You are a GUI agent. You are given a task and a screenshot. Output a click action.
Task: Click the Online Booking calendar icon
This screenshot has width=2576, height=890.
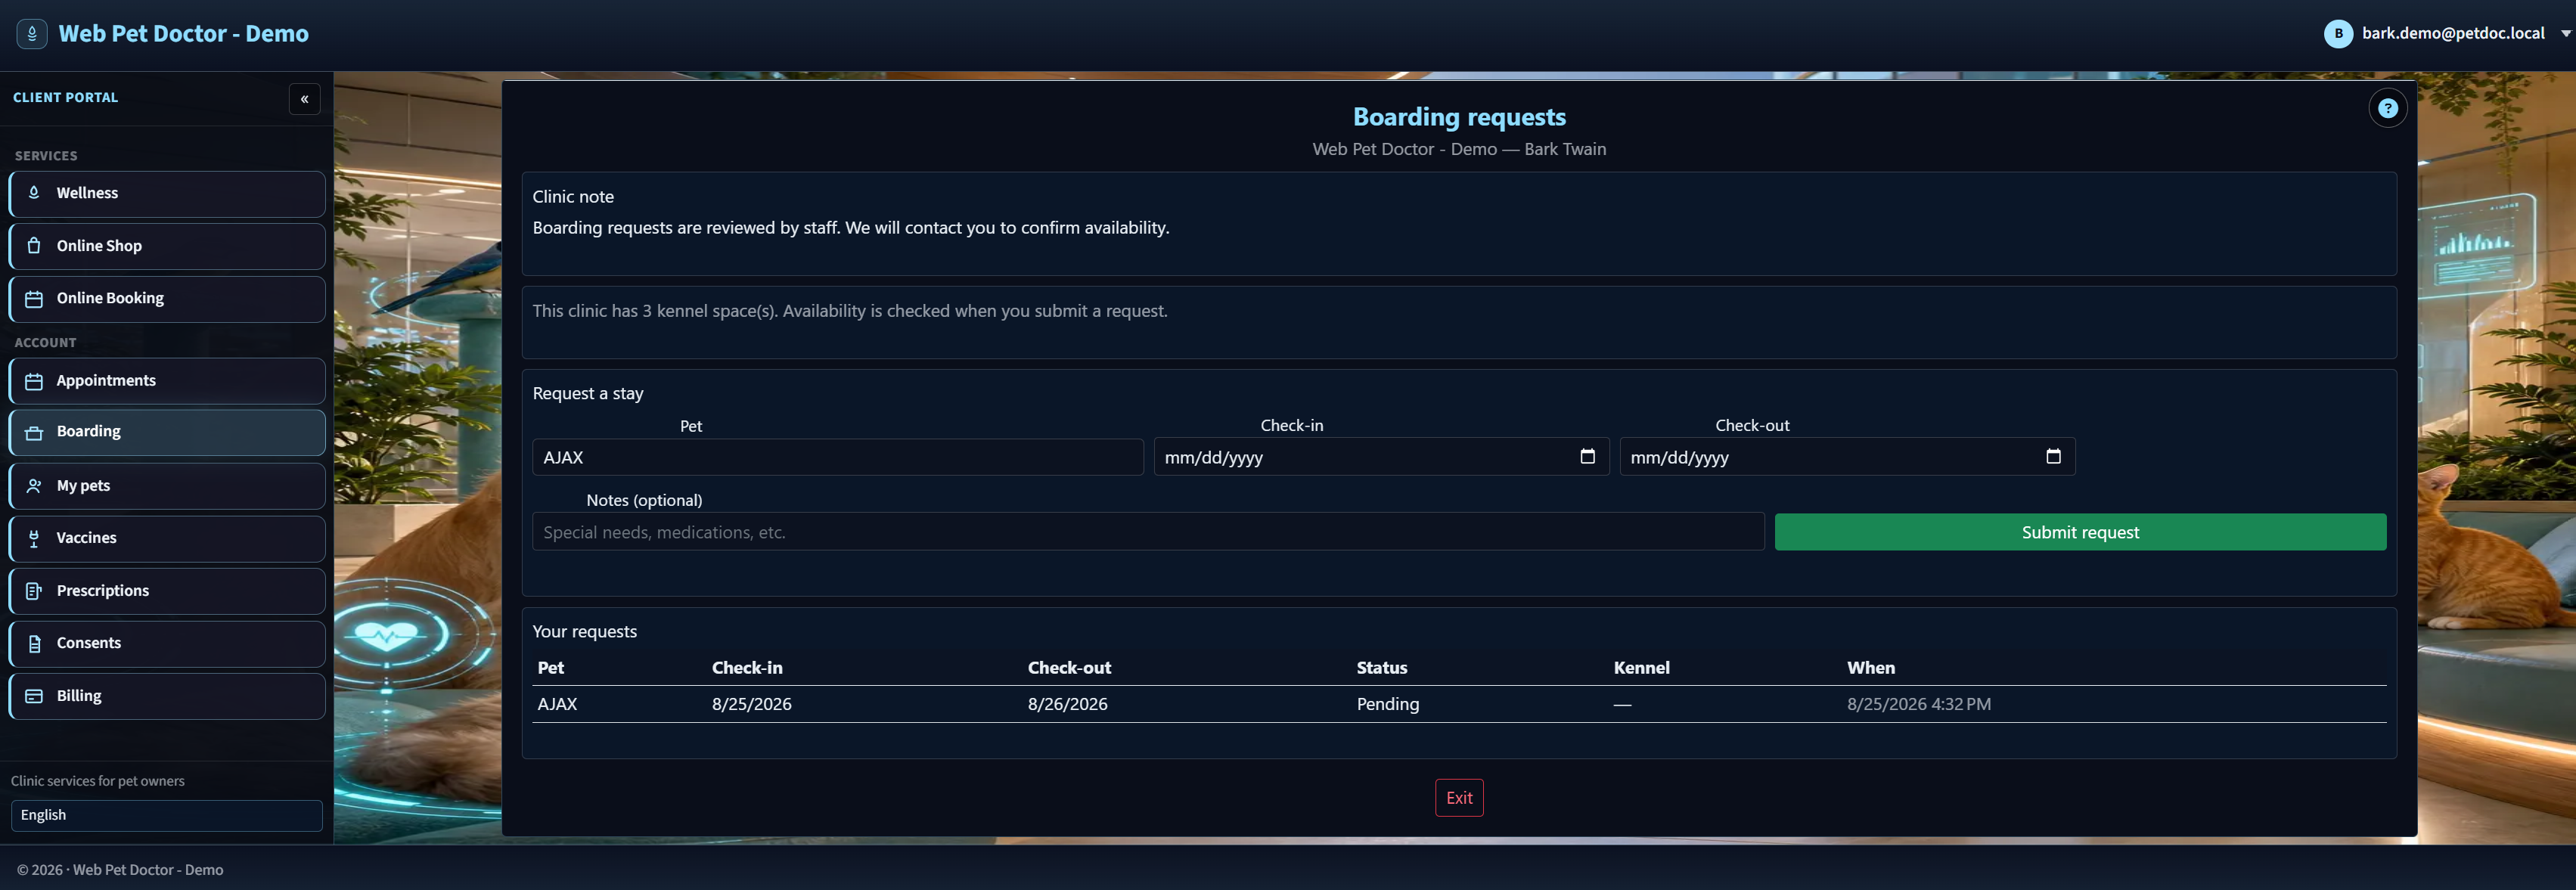[34, 299]
